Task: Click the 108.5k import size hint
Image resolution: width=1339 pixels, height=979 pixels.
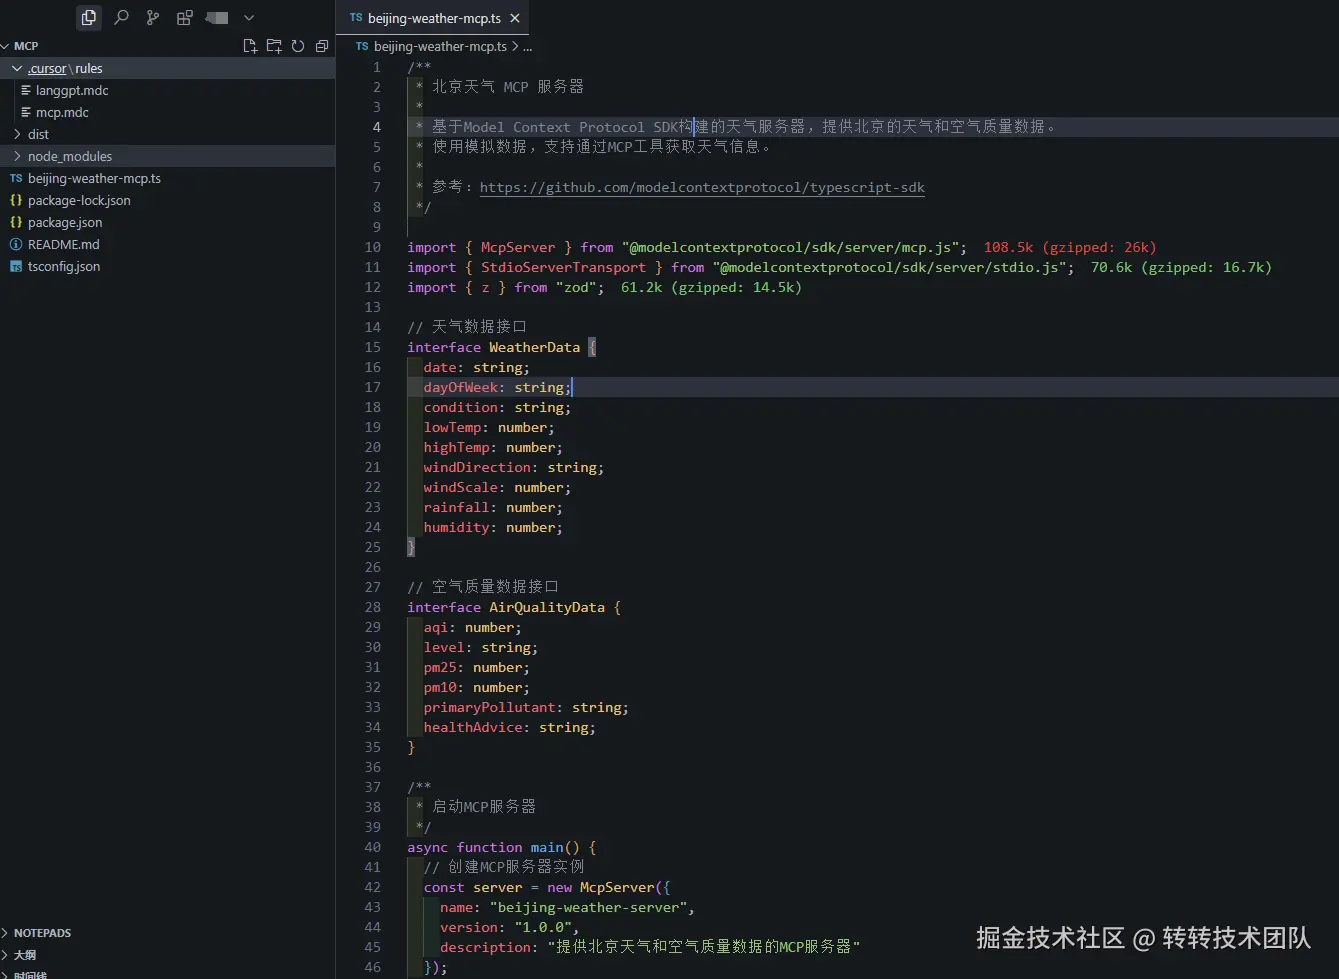Action: [x=1070, y=247]
